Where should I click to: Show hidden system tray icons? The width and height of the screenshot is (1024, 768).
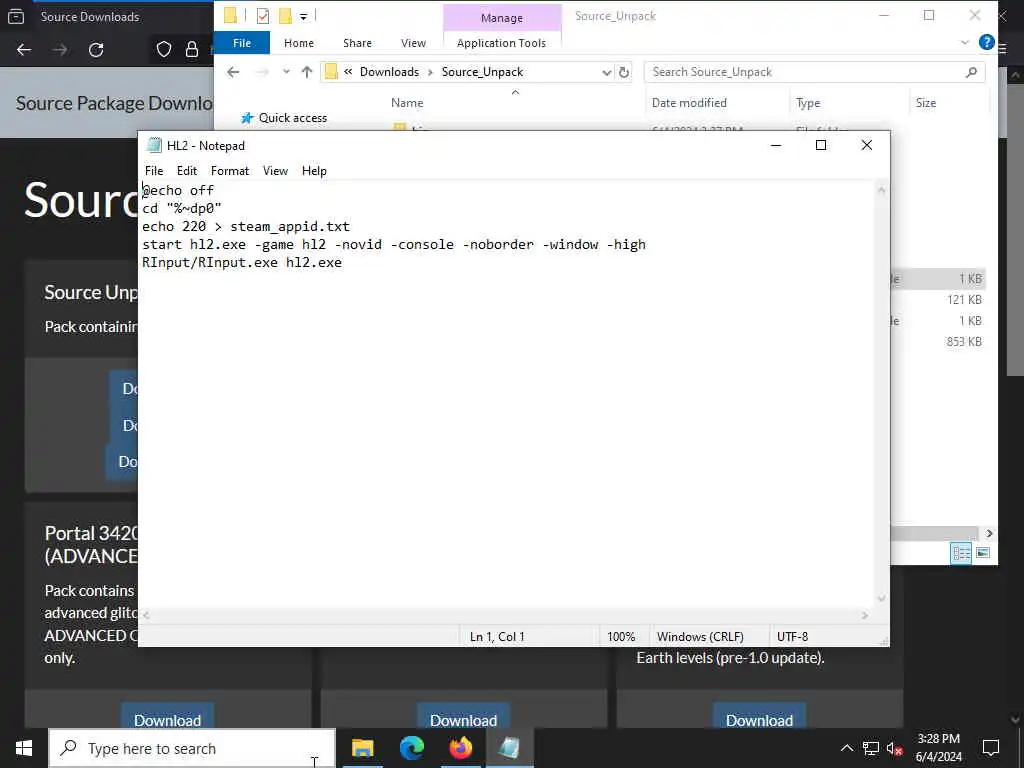846,748
